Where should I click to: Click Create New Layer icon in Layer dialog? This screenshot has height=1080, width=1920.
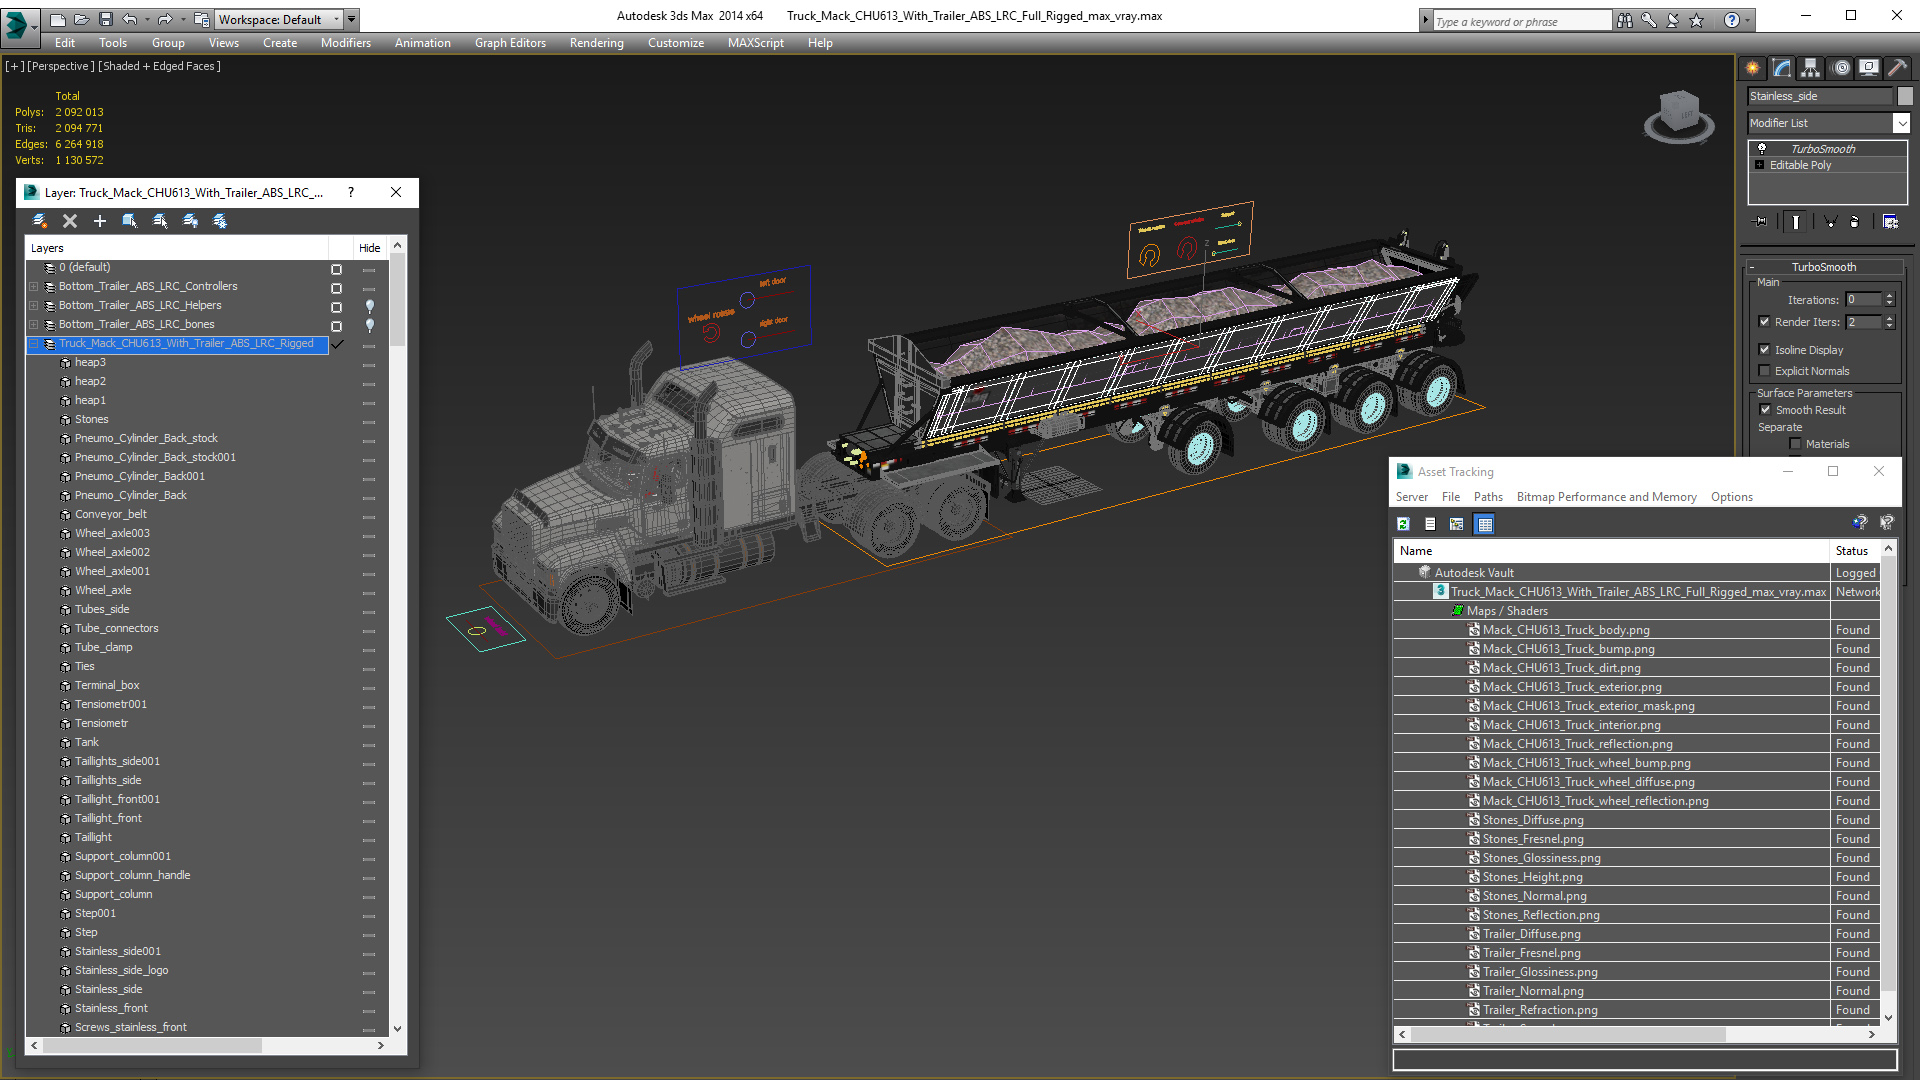tap(40, 221)
